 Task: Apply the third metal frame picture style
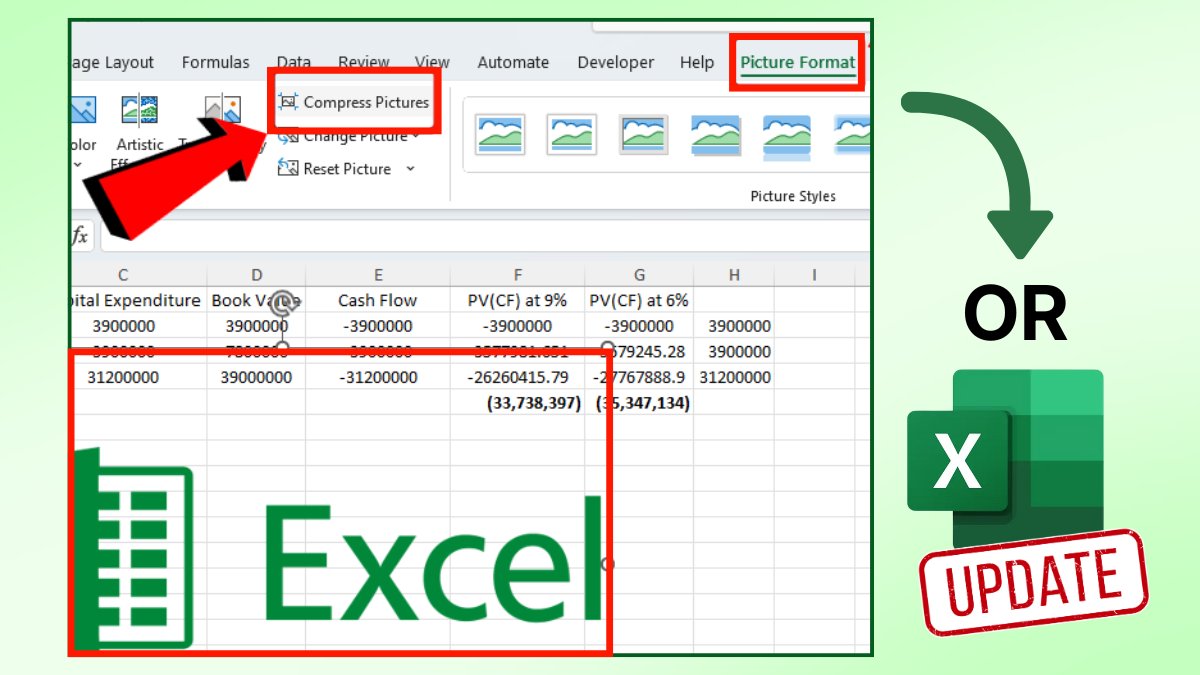tap(644, 134)
